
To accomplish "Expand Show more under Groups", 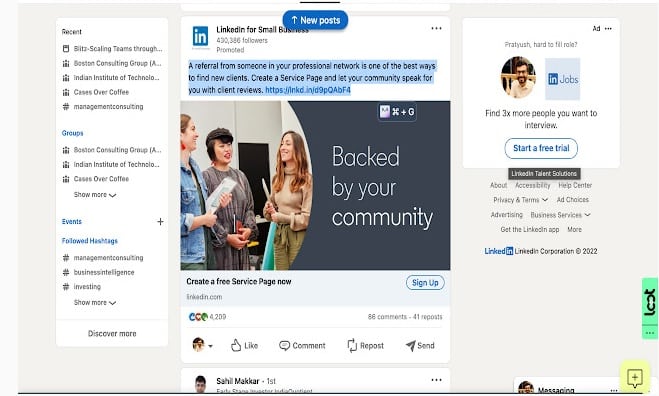I will pos(95,195).
